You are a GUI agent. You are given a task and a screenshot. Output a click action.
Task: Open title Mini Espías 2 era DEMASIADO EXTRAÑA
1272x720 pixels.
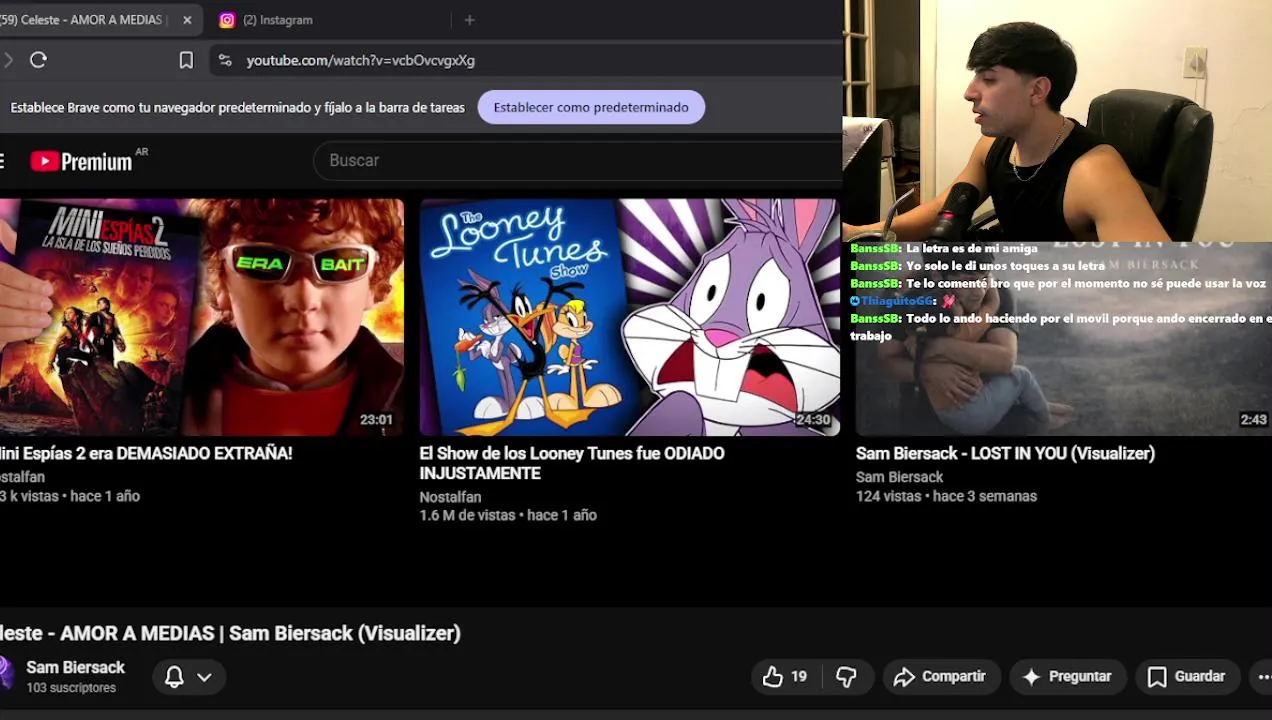146,453
